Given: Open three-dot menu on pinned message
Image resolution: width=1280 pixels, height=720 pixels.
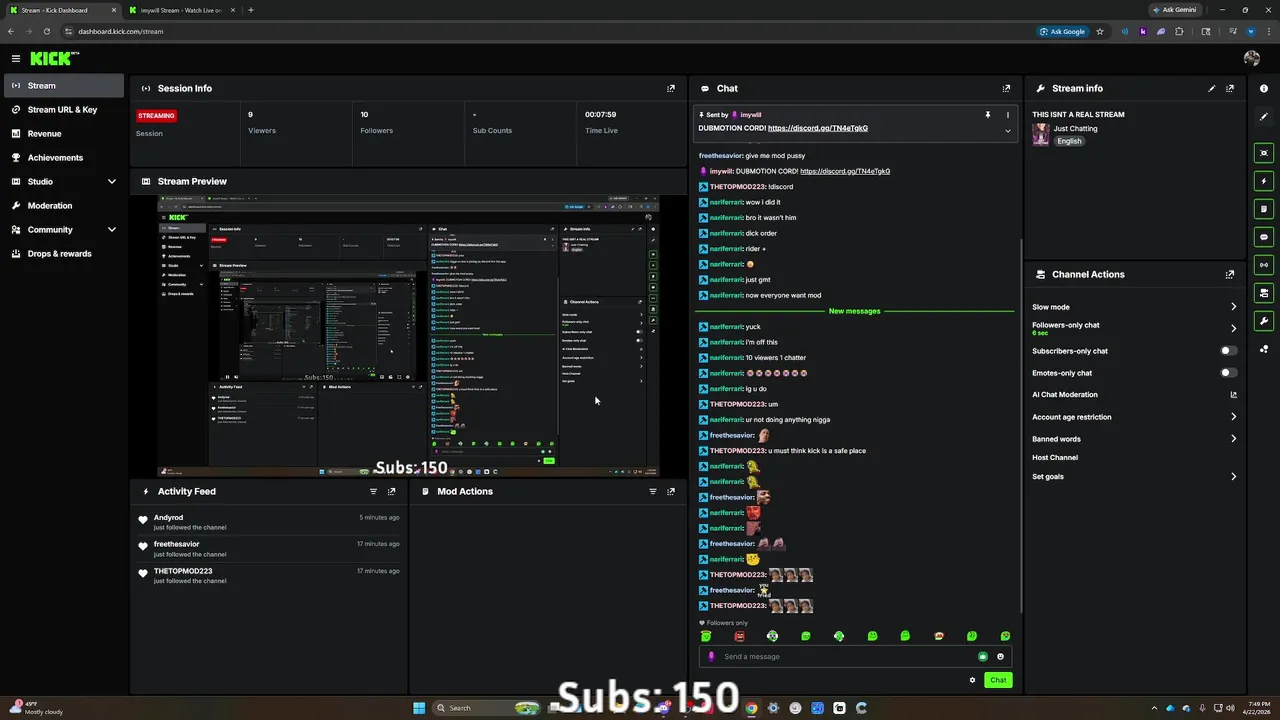Looking at the screenshot, I should click(1007, 115).
